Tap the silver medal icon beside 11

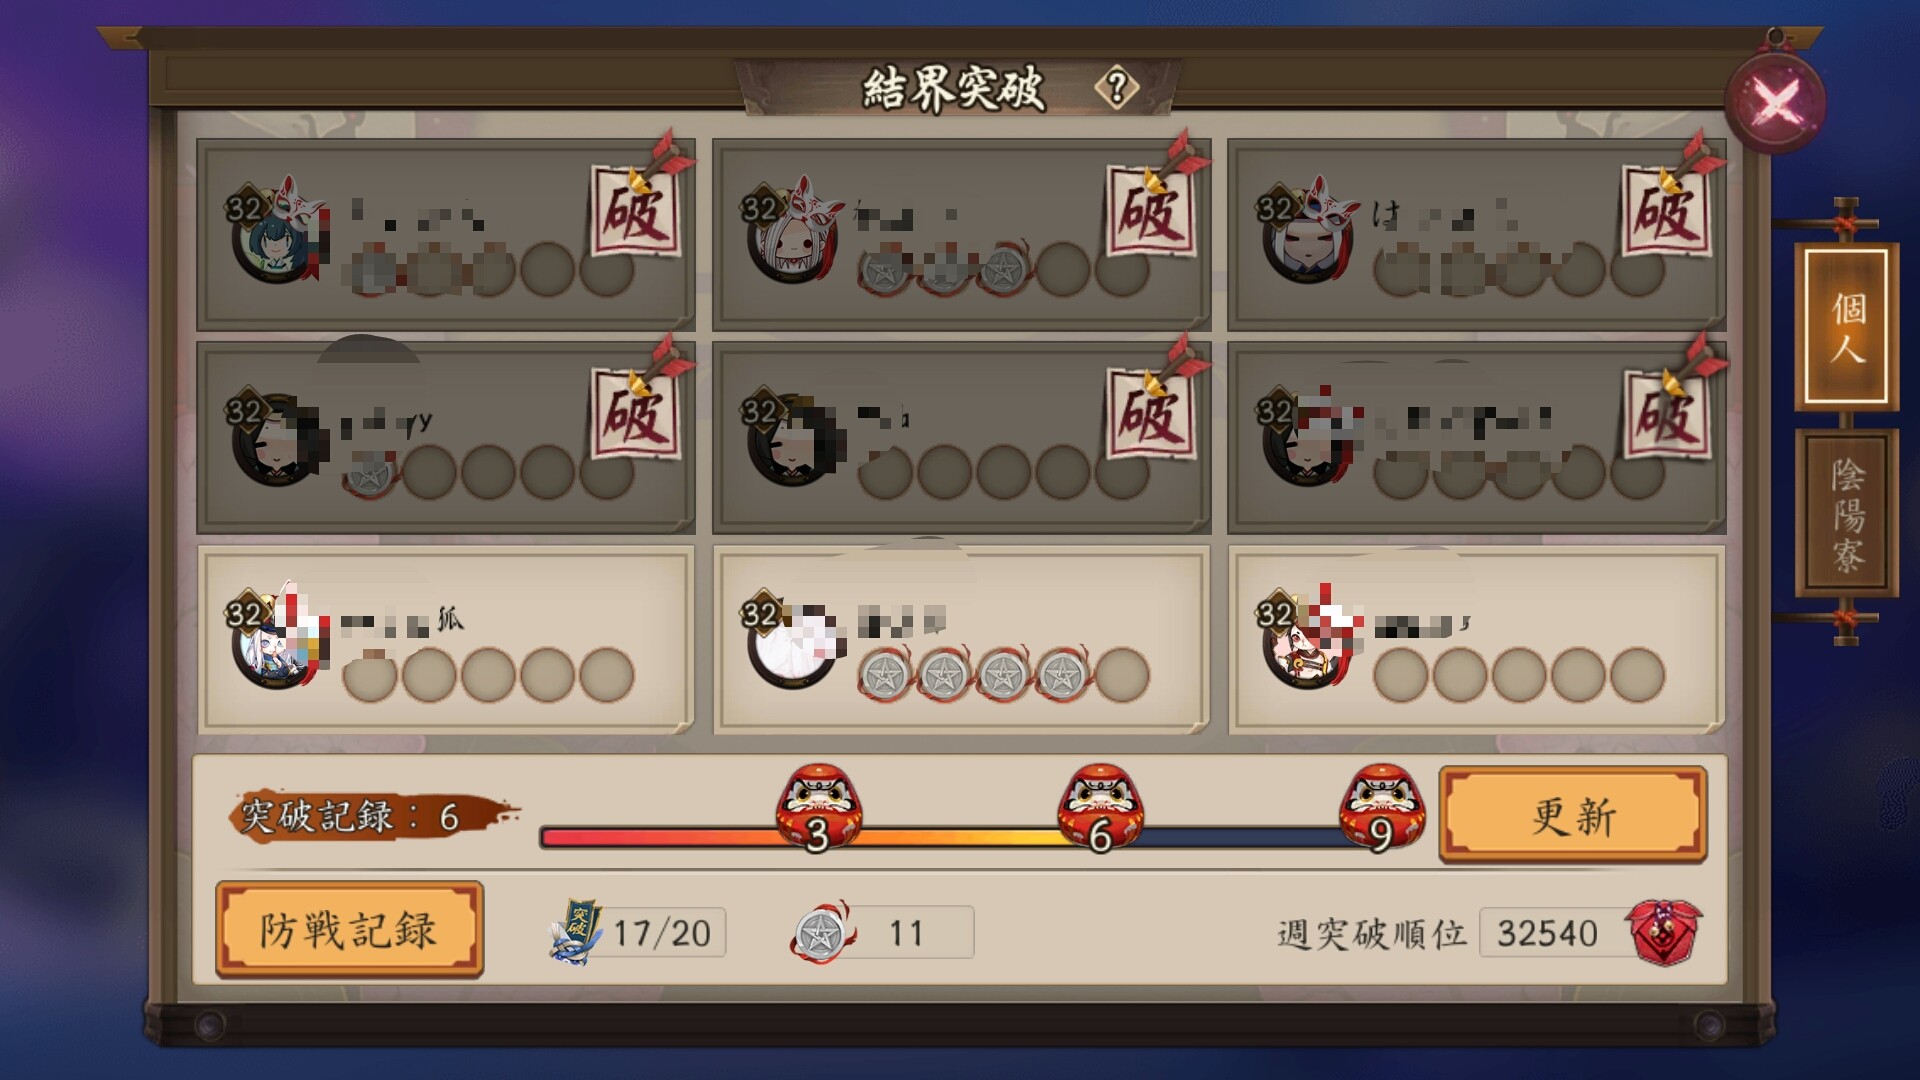coord(822,932)
